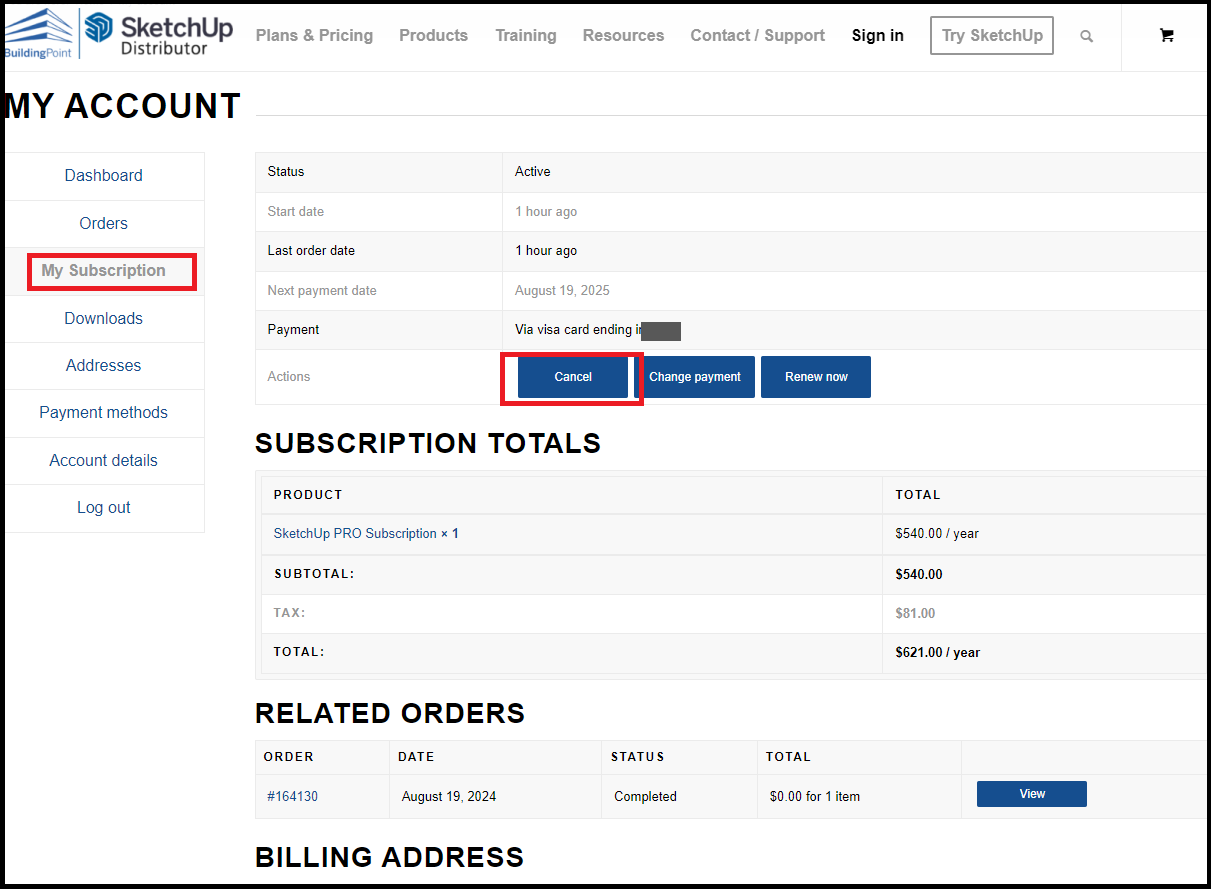This screenshot has height=889, width=1211.
Task: Click the SketchUp Distributor logo
Action: (159, 34)
